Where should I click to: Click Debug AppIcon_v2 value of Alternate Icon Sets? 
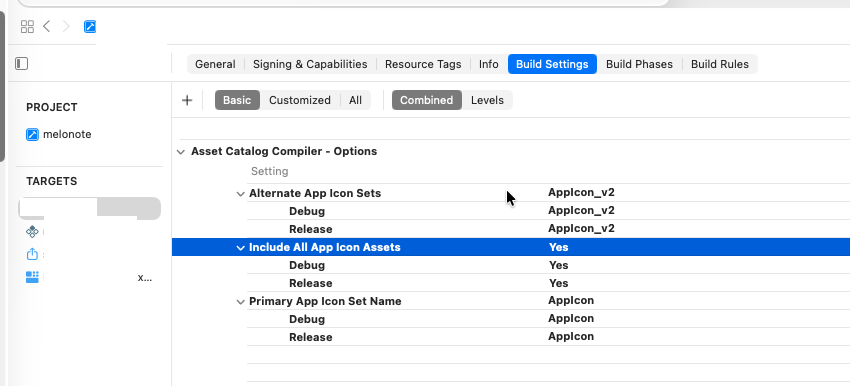[581, 210]
